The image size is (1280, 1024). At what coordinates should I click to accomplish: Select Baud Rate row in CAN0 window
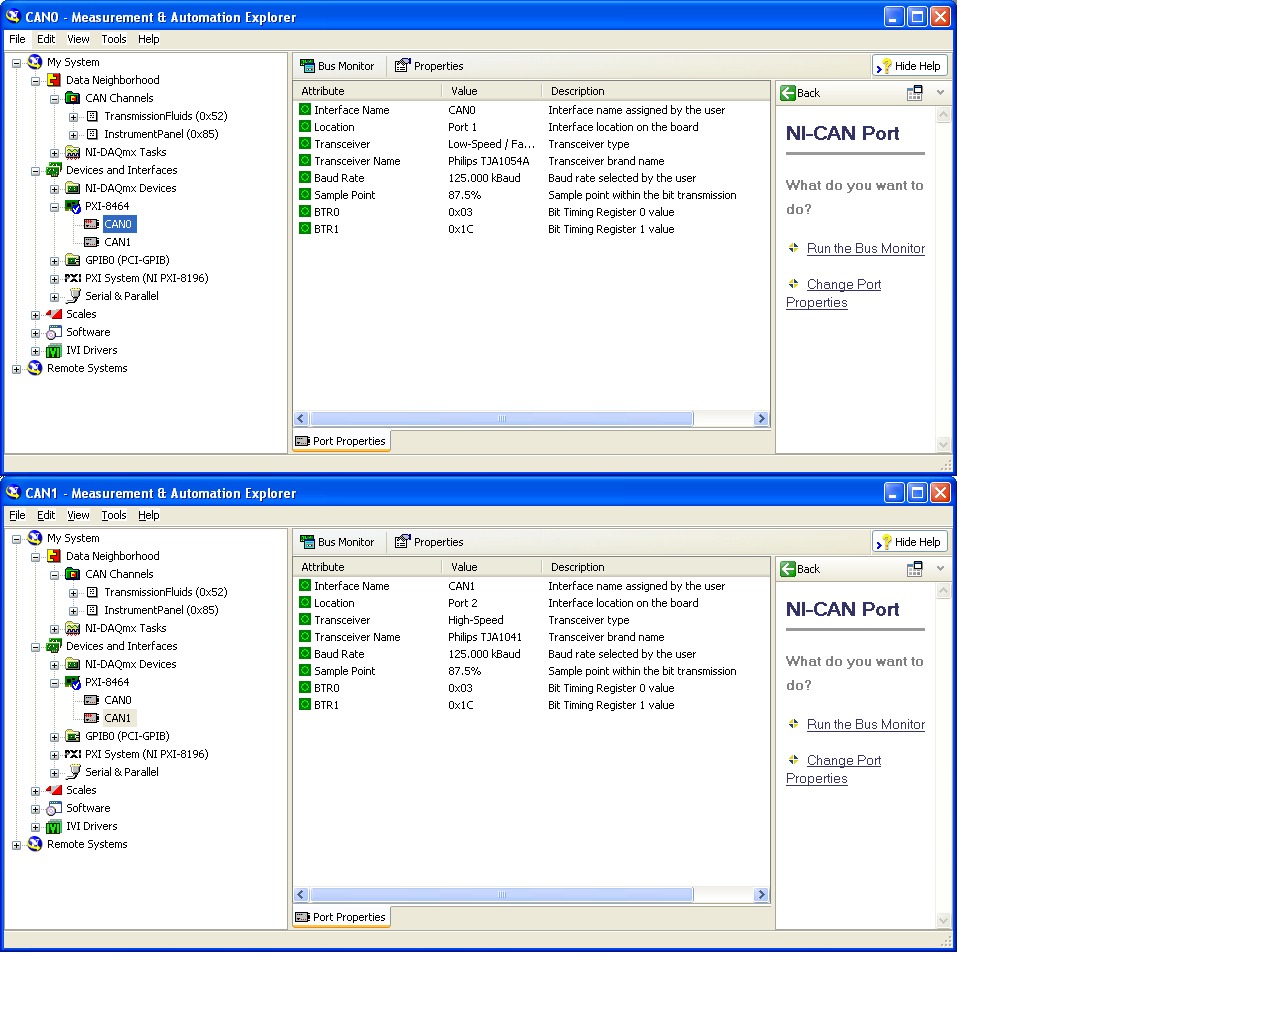(531, 178)
